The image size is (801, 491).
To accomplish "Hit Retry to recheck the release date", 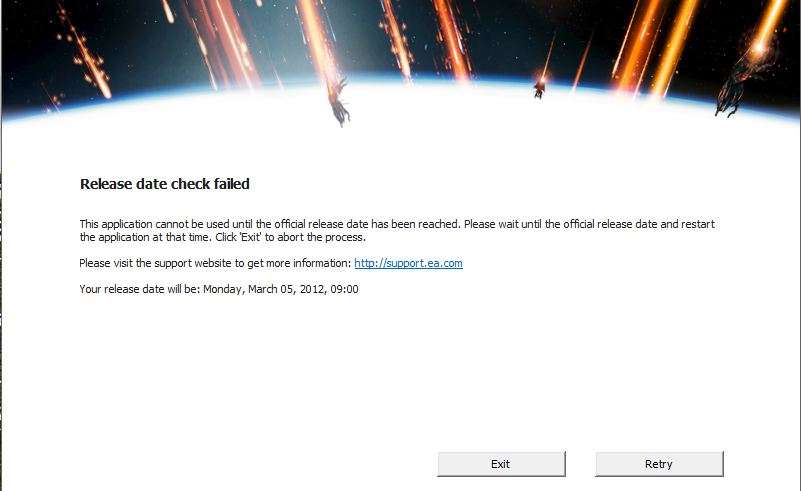I will coord(659,464).
